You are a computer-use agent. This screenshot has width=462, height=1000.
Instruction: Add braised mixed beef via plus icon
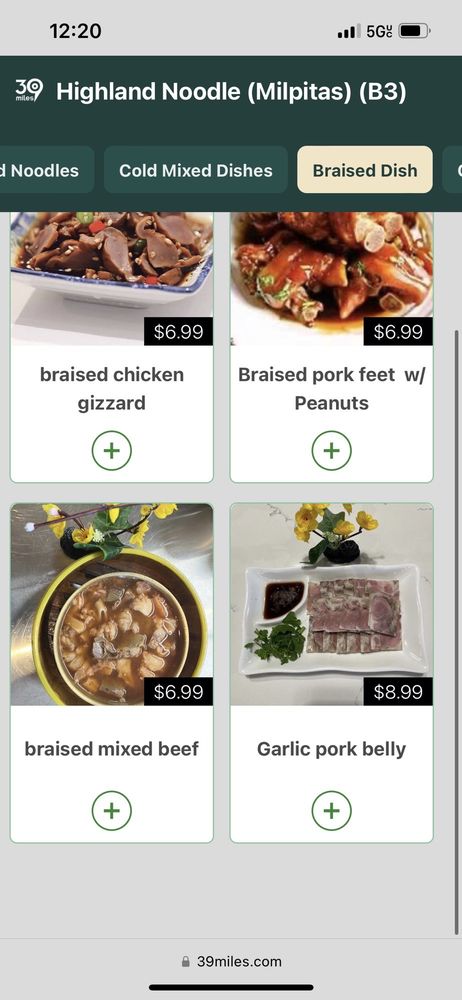tap(112, 811)
